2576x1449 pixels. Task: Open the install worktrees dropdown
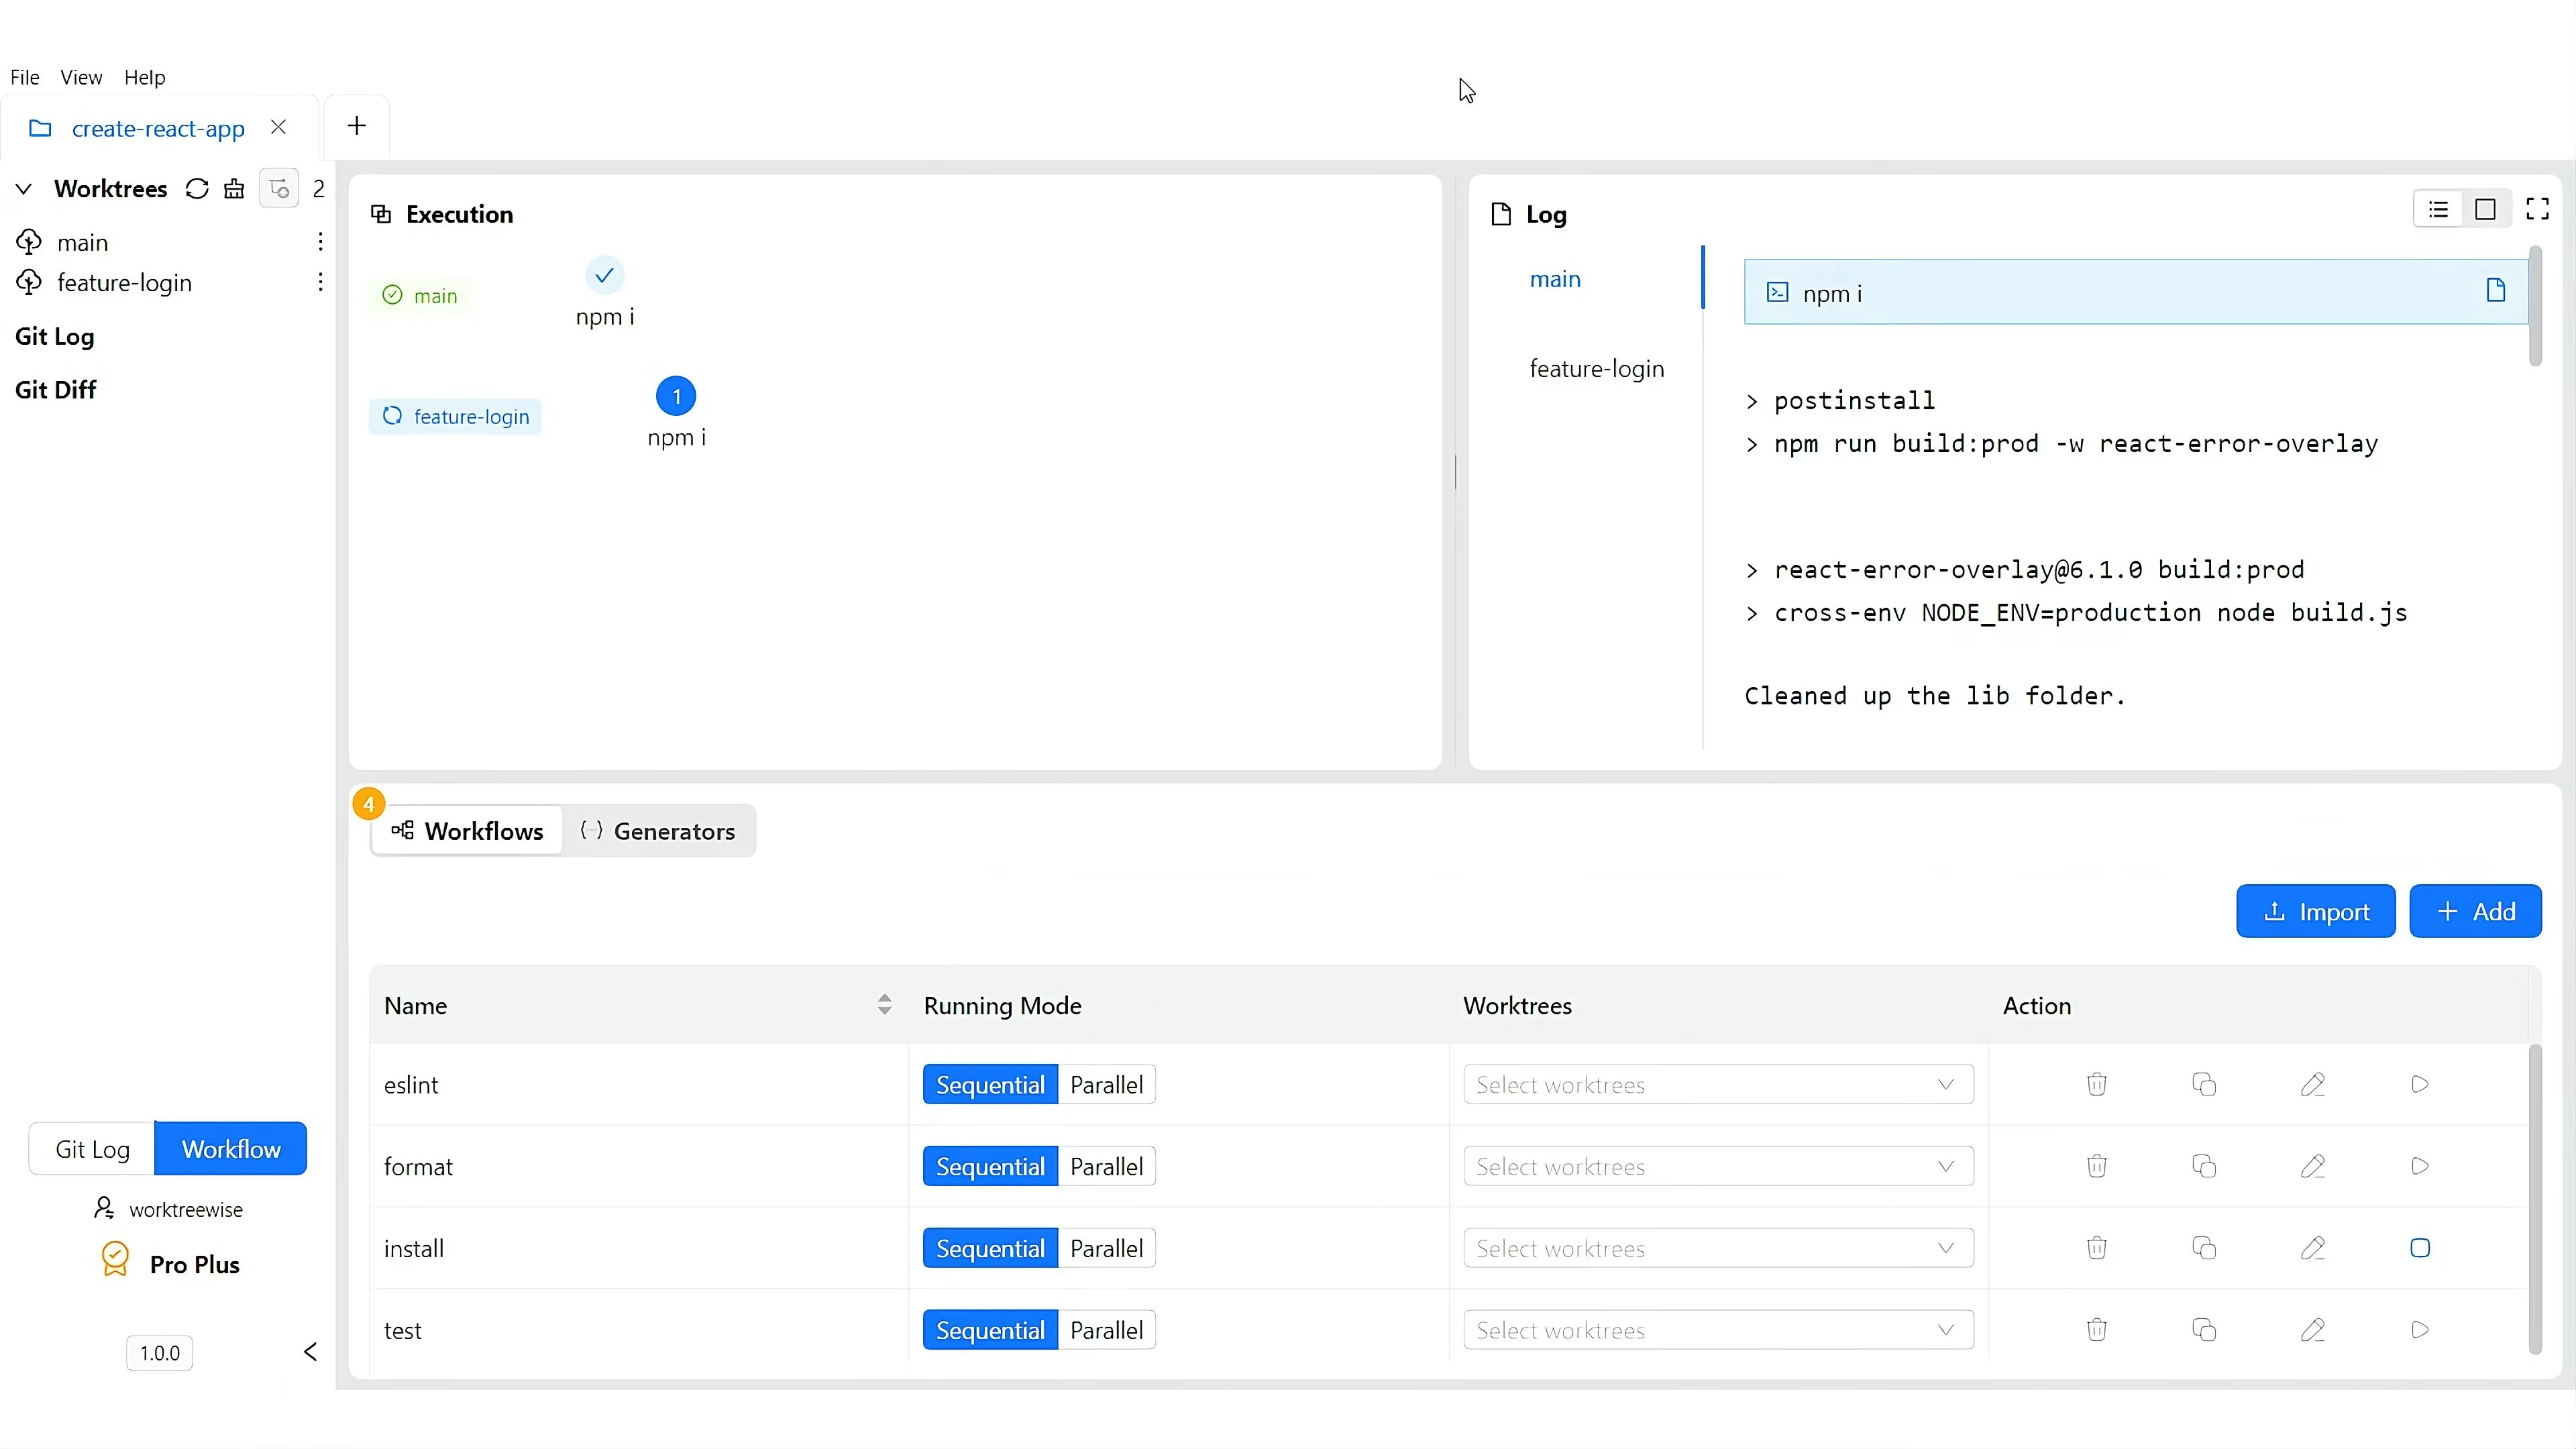coord(1717,1249)
